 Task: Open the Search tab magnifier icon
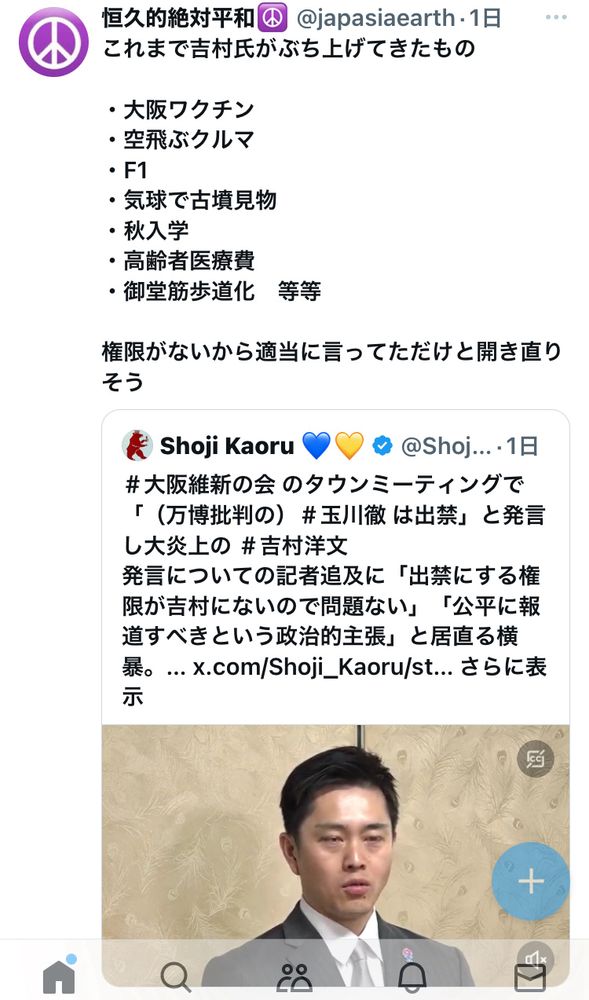point(175,976)
